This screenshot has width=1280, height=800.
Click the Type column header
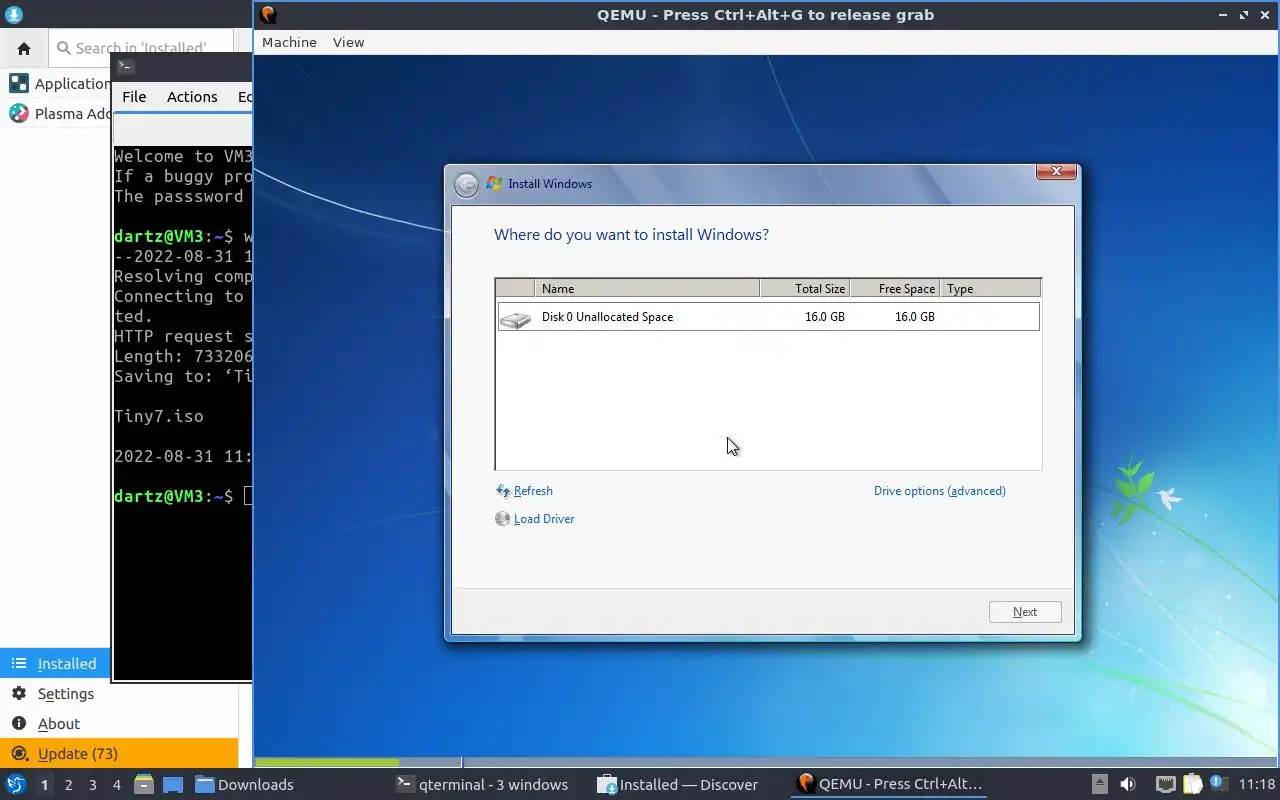990,289
